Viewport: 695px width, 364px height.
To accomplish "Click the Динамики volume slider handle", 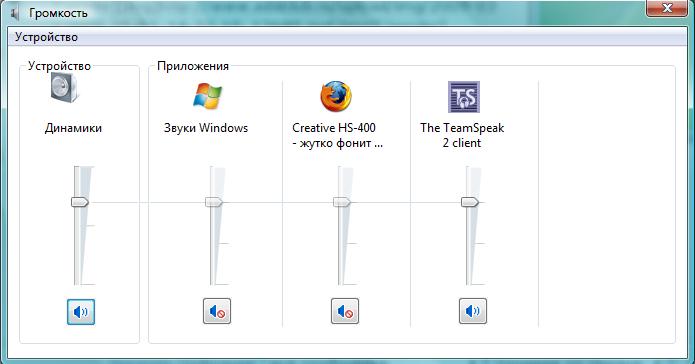I will (x=80, y=202).
